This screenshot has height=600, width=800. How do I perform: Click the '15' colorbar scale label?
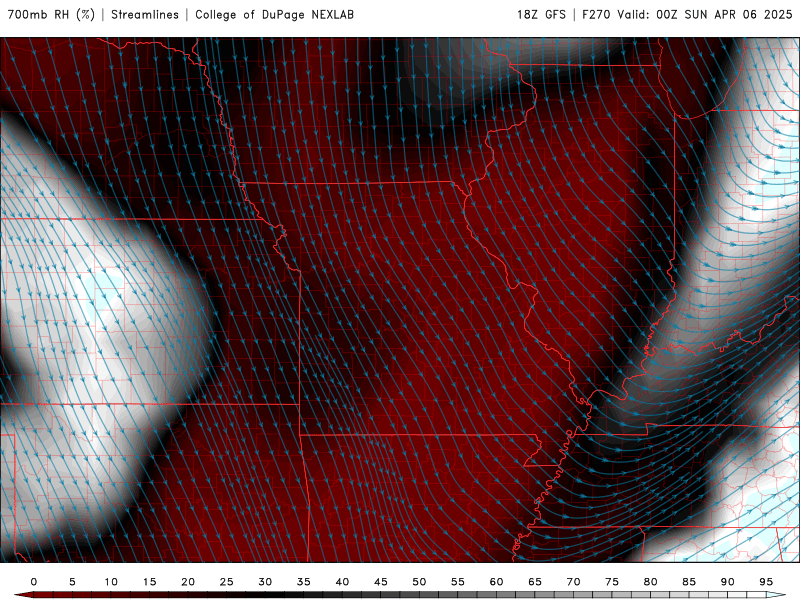point(149,582)
